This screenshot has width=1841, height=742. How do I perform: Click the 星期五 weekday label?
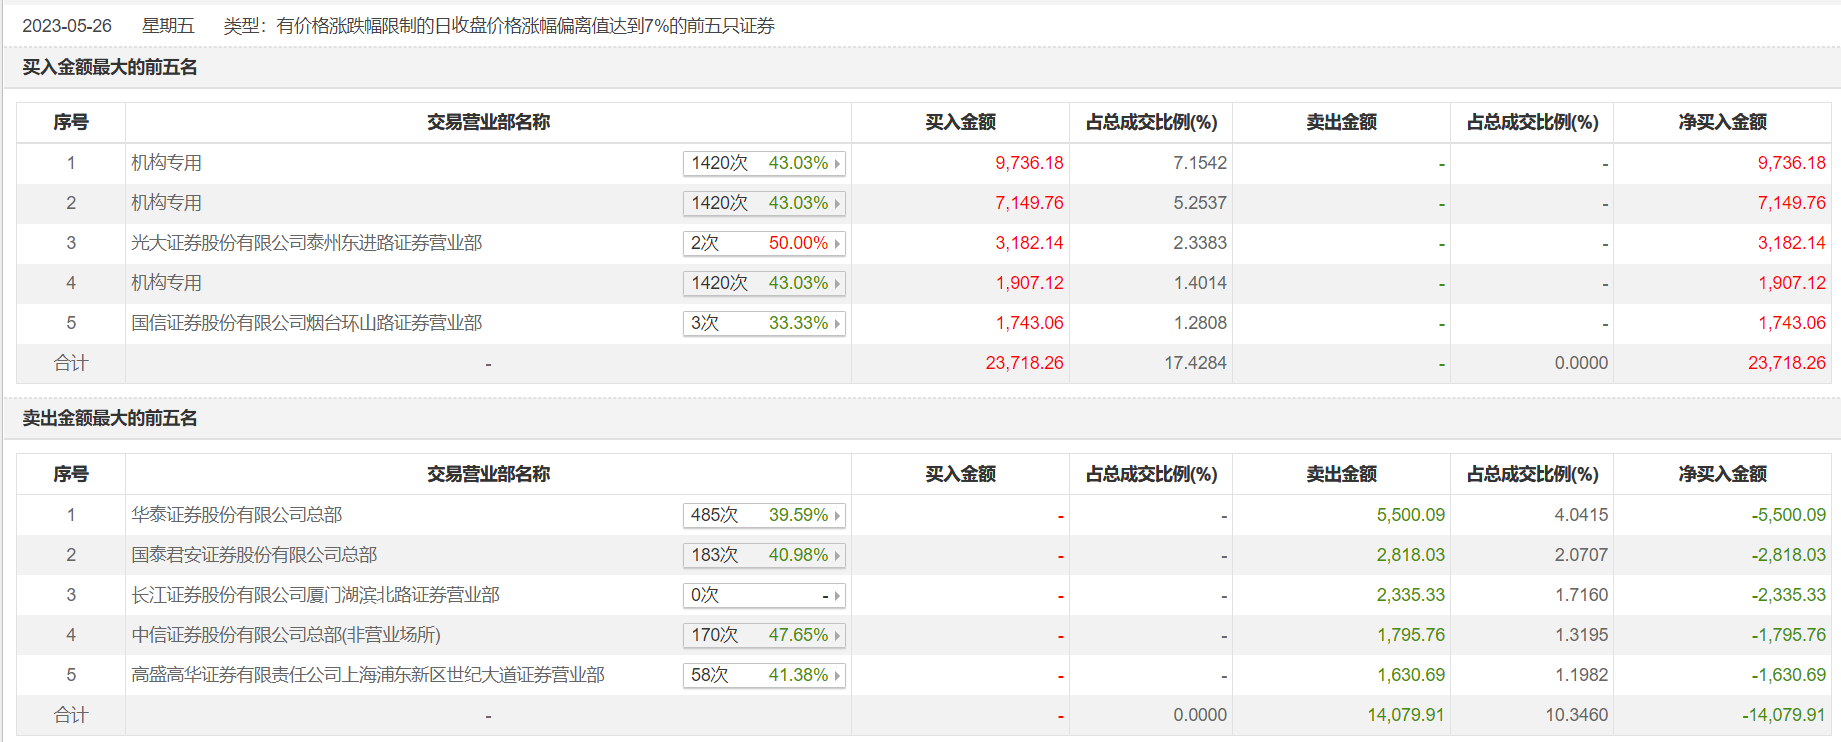[168, 26]
